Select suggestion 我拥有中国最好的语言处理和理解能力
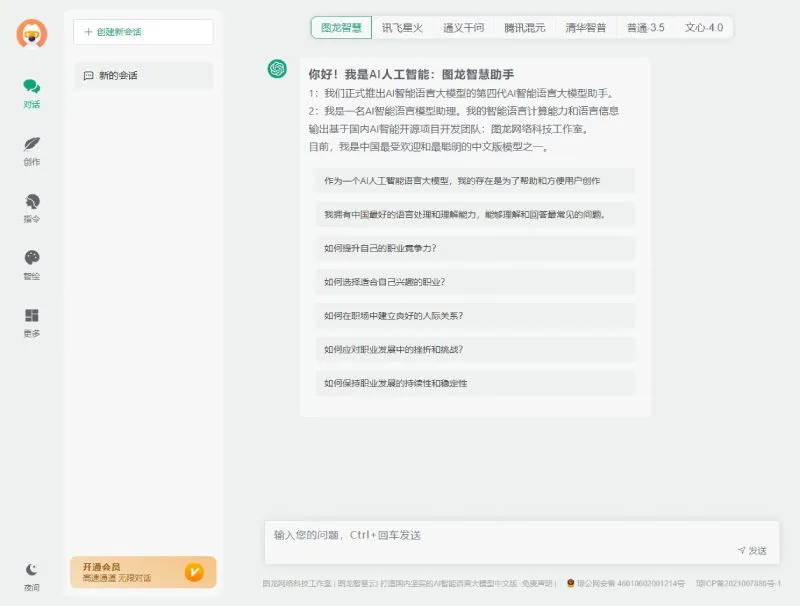 (x=475, y=214)
